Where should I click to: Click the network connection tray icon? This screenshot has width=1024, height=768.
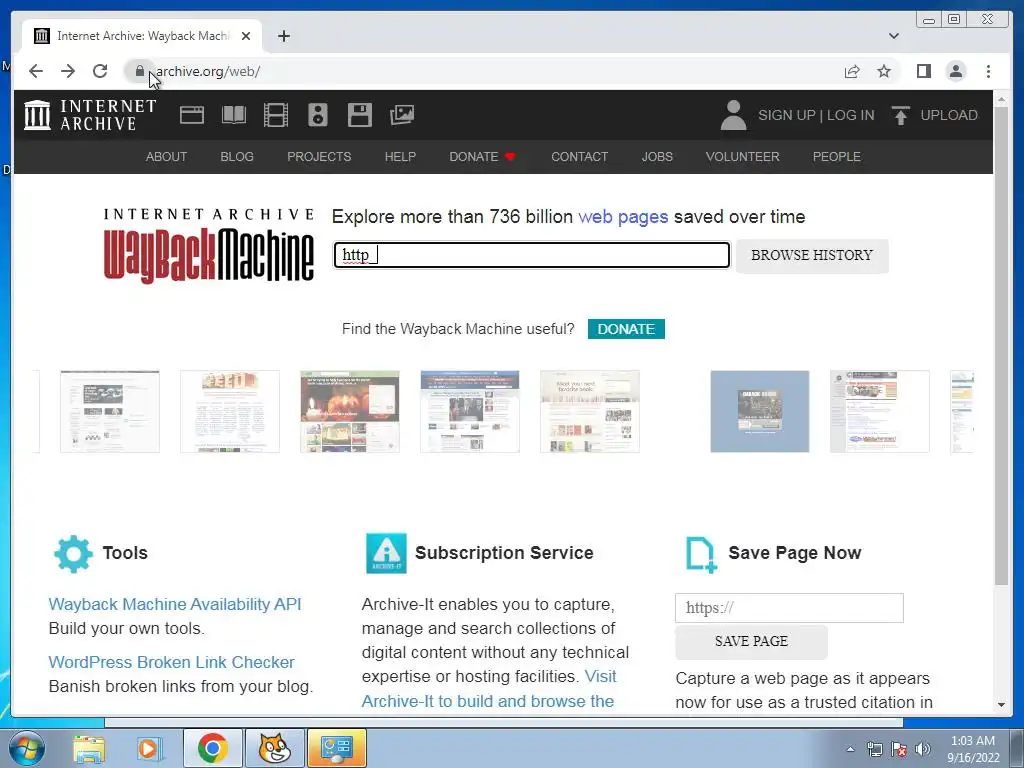point(874,750)
